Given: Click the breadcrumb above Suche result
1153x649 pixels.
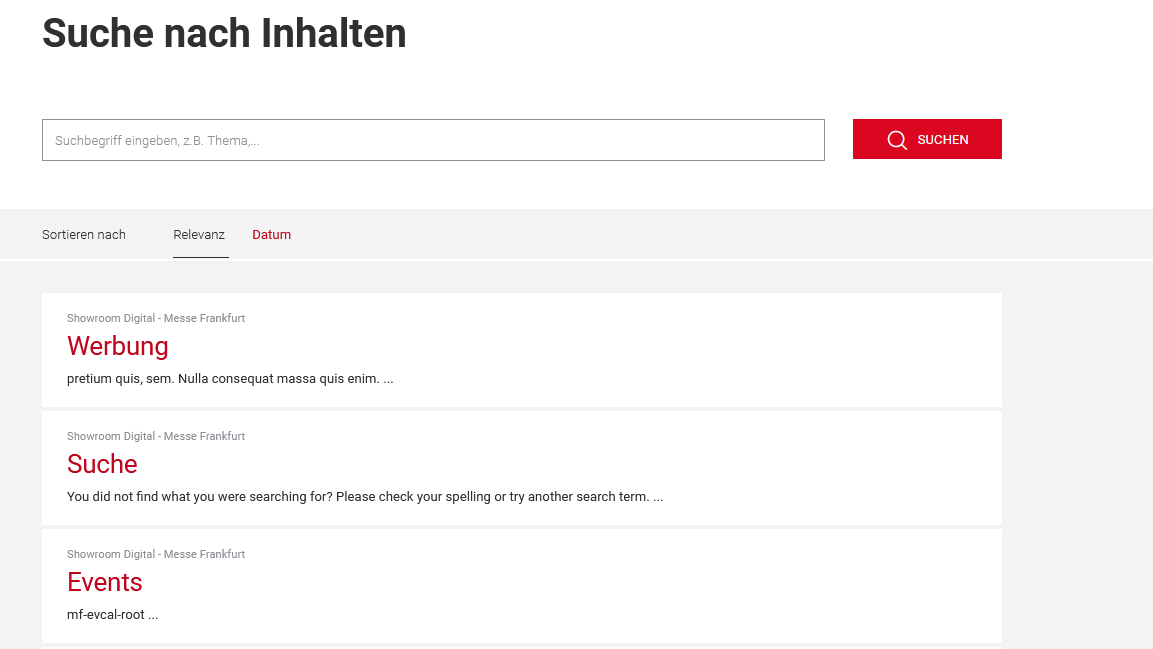Looking at the screenshot, I should point(156,436).
